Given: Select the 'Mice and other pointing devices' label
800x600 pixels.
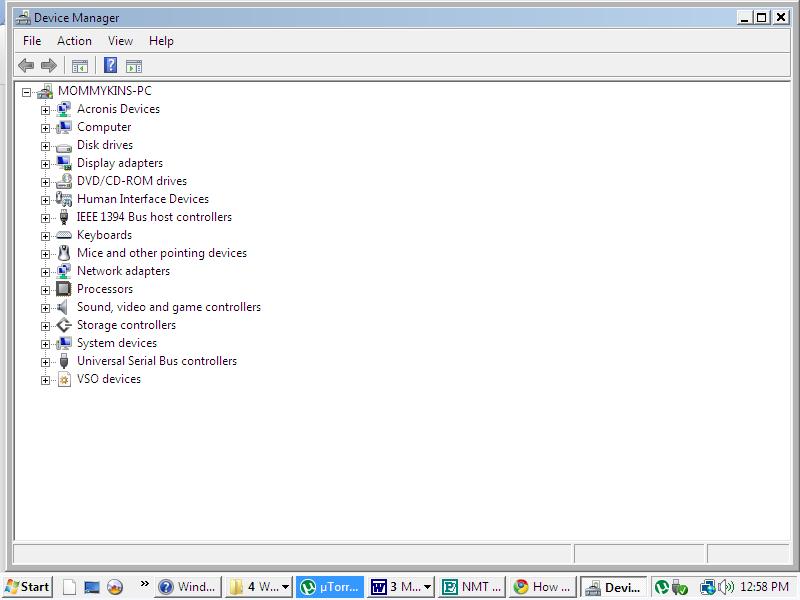Looking at the screenshot, I should [x=162, y=253].
